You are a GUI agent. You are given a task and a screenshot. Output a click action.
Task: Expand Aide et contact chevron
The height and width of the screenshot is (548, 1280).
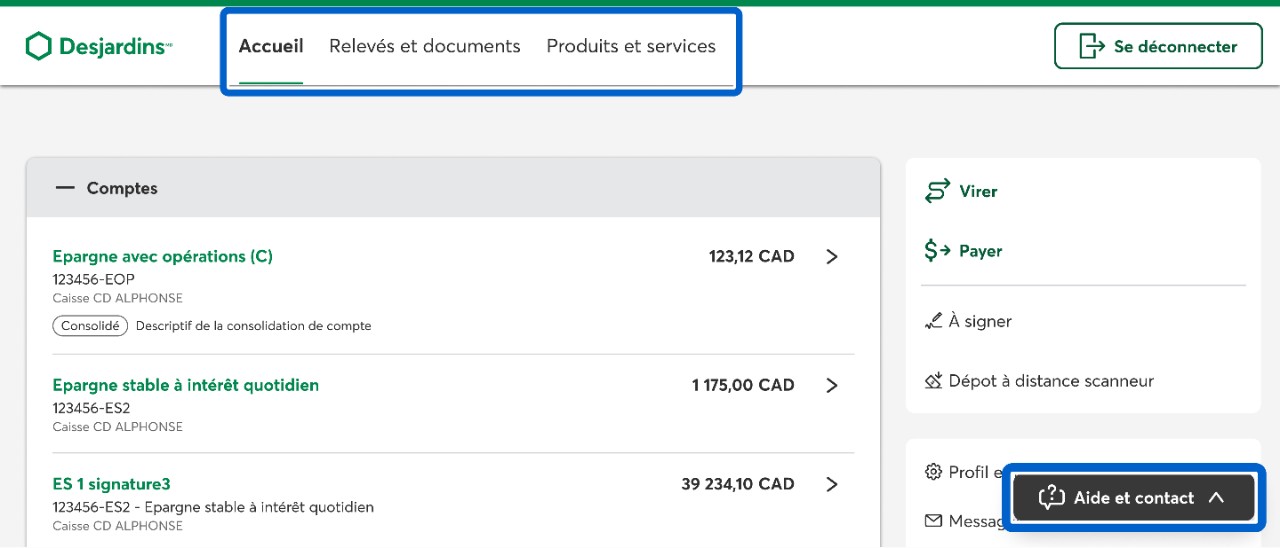1216,498
